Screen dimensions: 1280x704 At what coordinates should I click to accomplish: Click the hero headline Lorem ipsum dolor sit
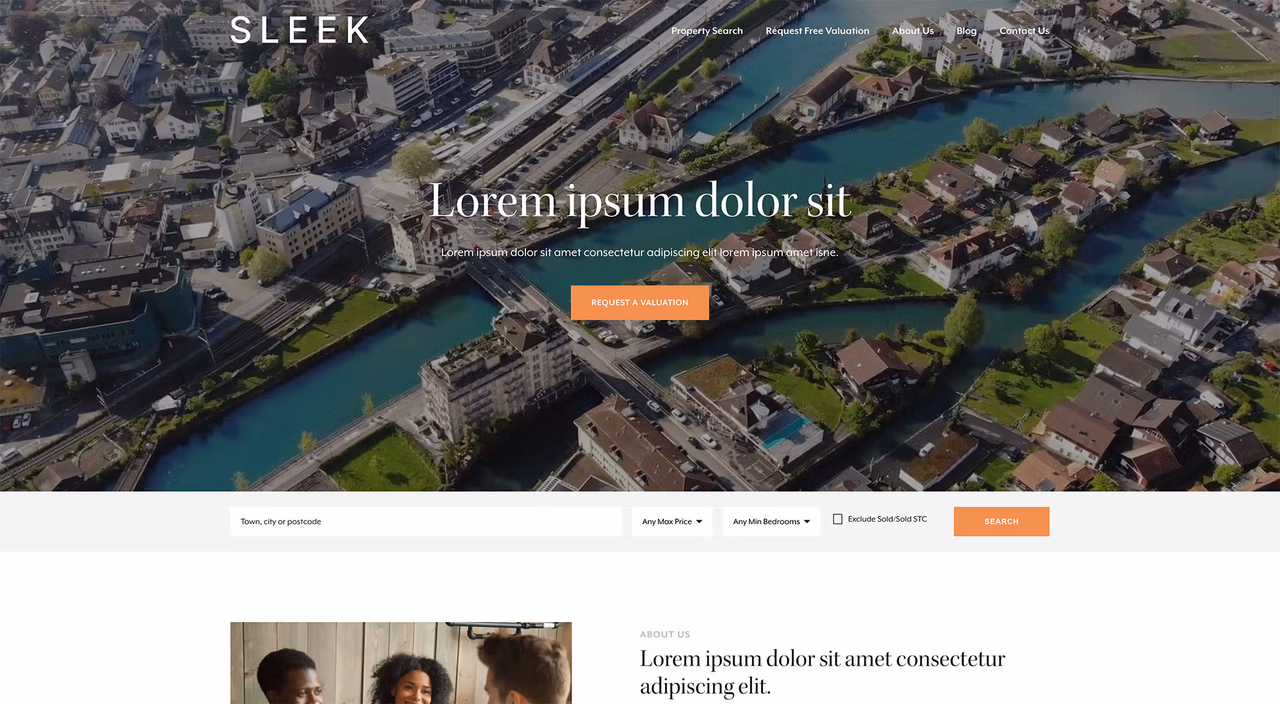point(640,201)
